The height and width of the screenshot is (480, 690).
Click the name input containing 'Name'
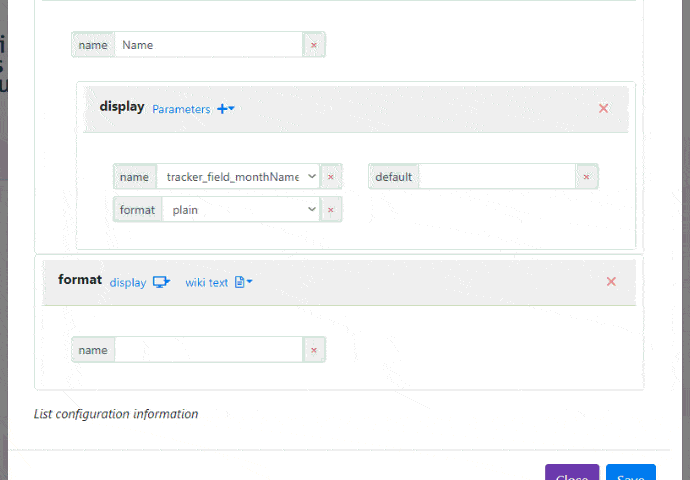click(209, 45)
